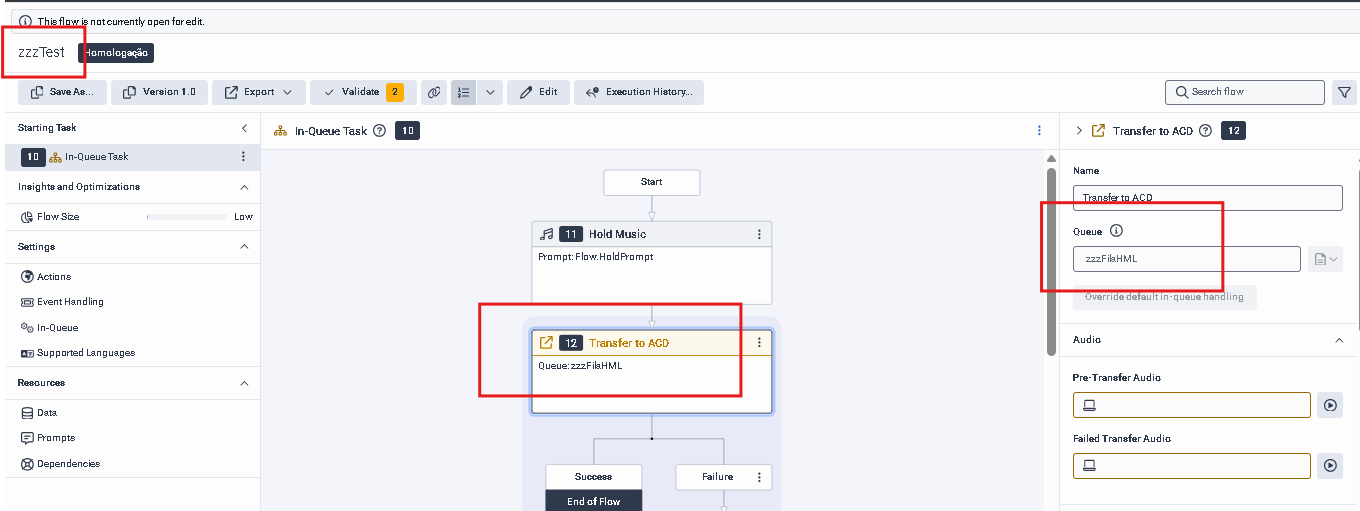Click the Flow Size entry
1360x511 pixels.
(x=58, y=217)
